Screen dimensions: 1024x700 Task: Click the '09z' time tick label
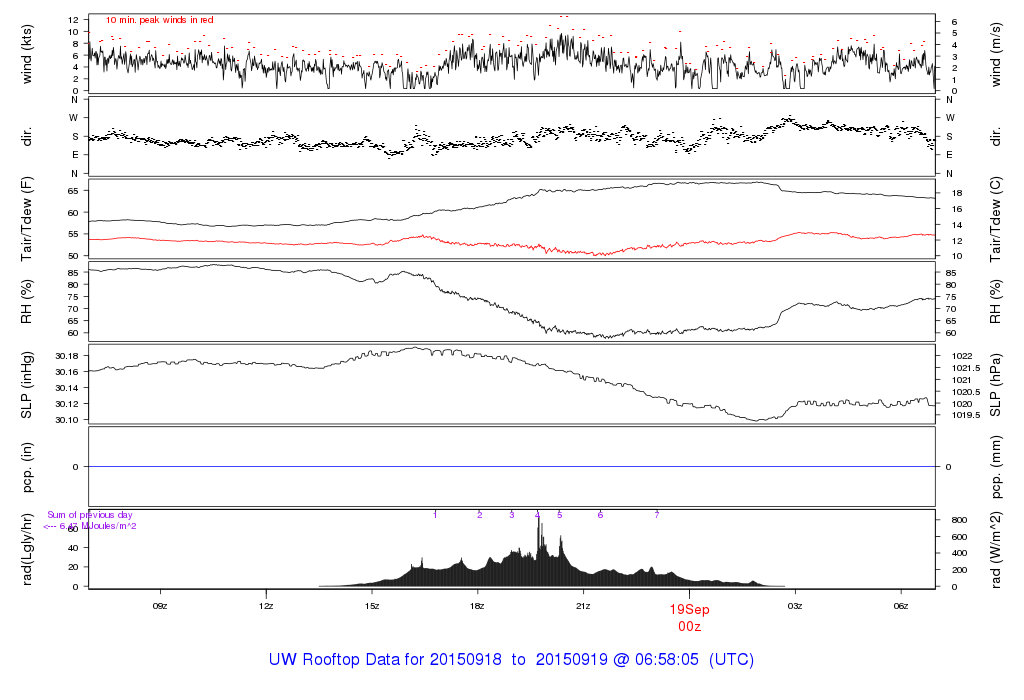[x=160, y=606]
